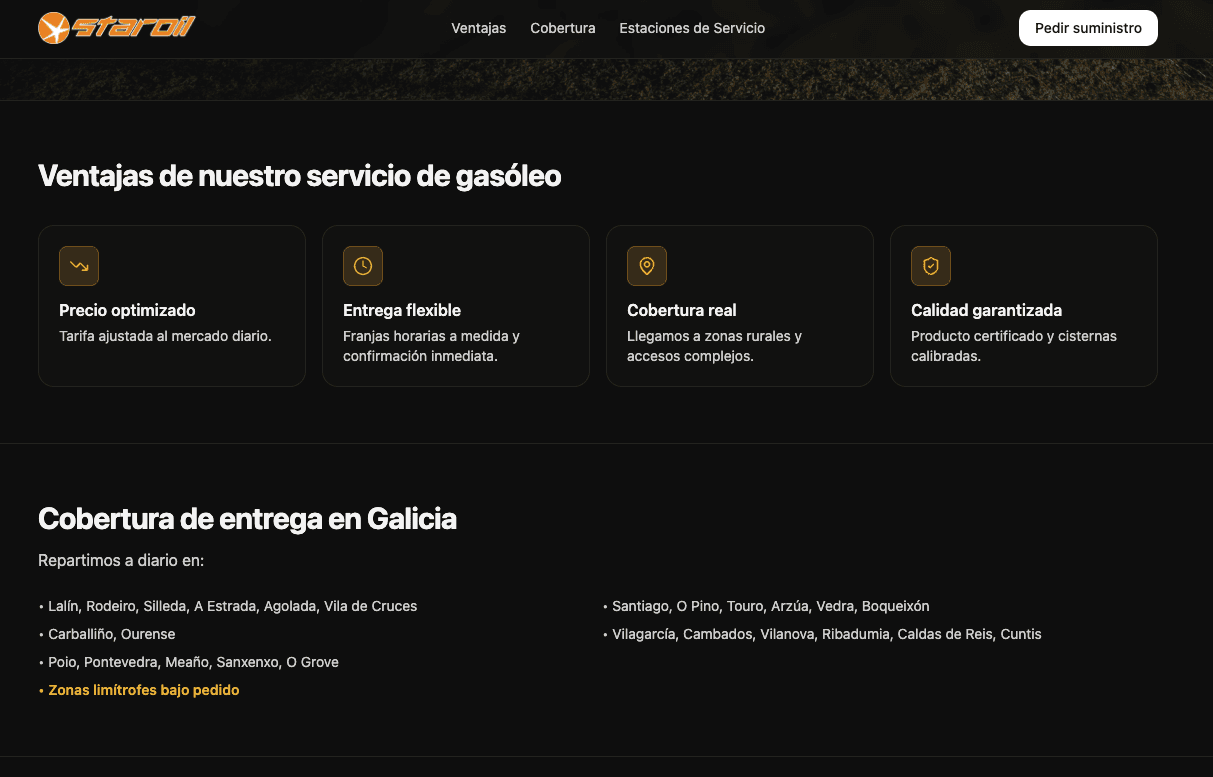1213x777 pixels.
Task: Click the Lalín, Rodeiro, Silleda list row
Action: (228, 606)
